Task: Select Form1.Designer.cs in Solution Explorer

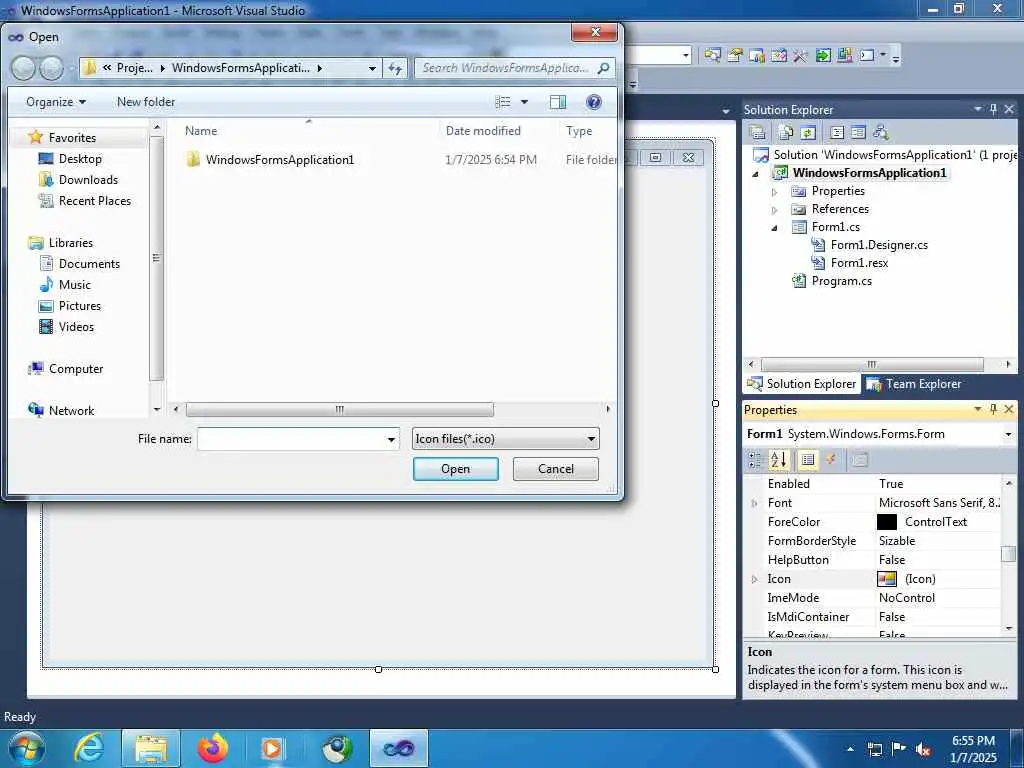Action: point(879,245)
